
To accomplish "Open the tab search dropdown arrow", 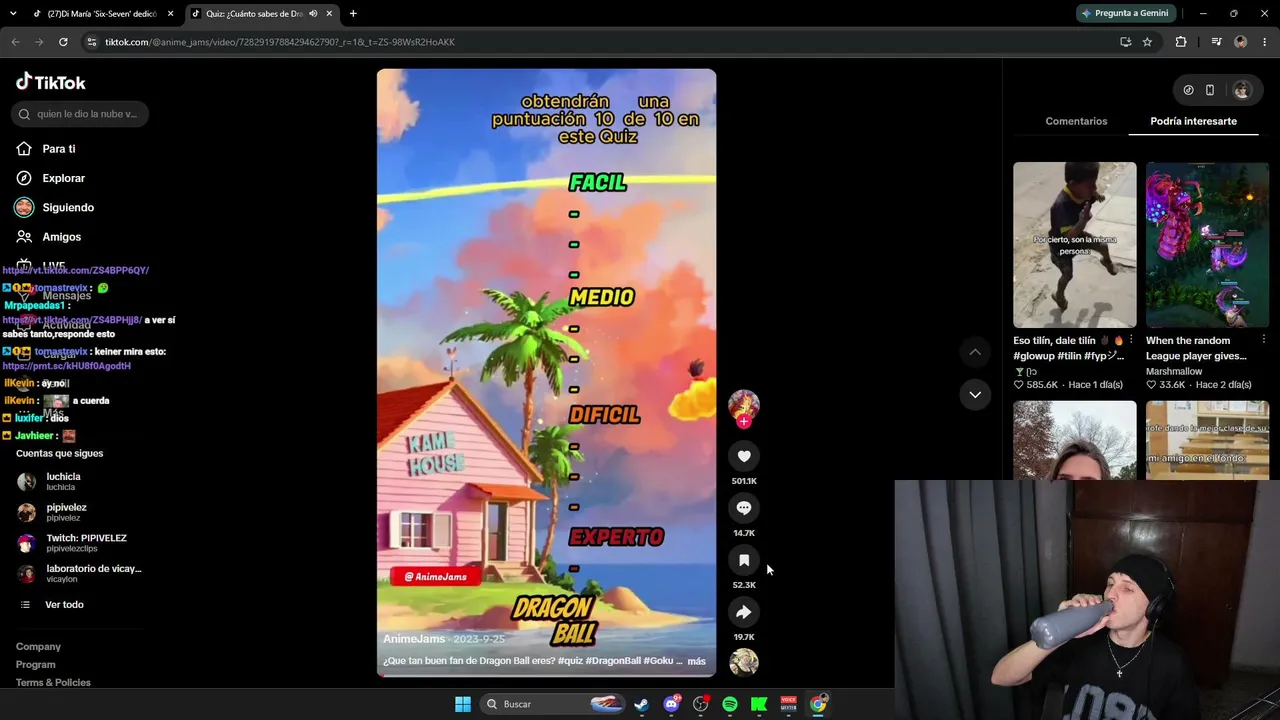I will [14, 14].
